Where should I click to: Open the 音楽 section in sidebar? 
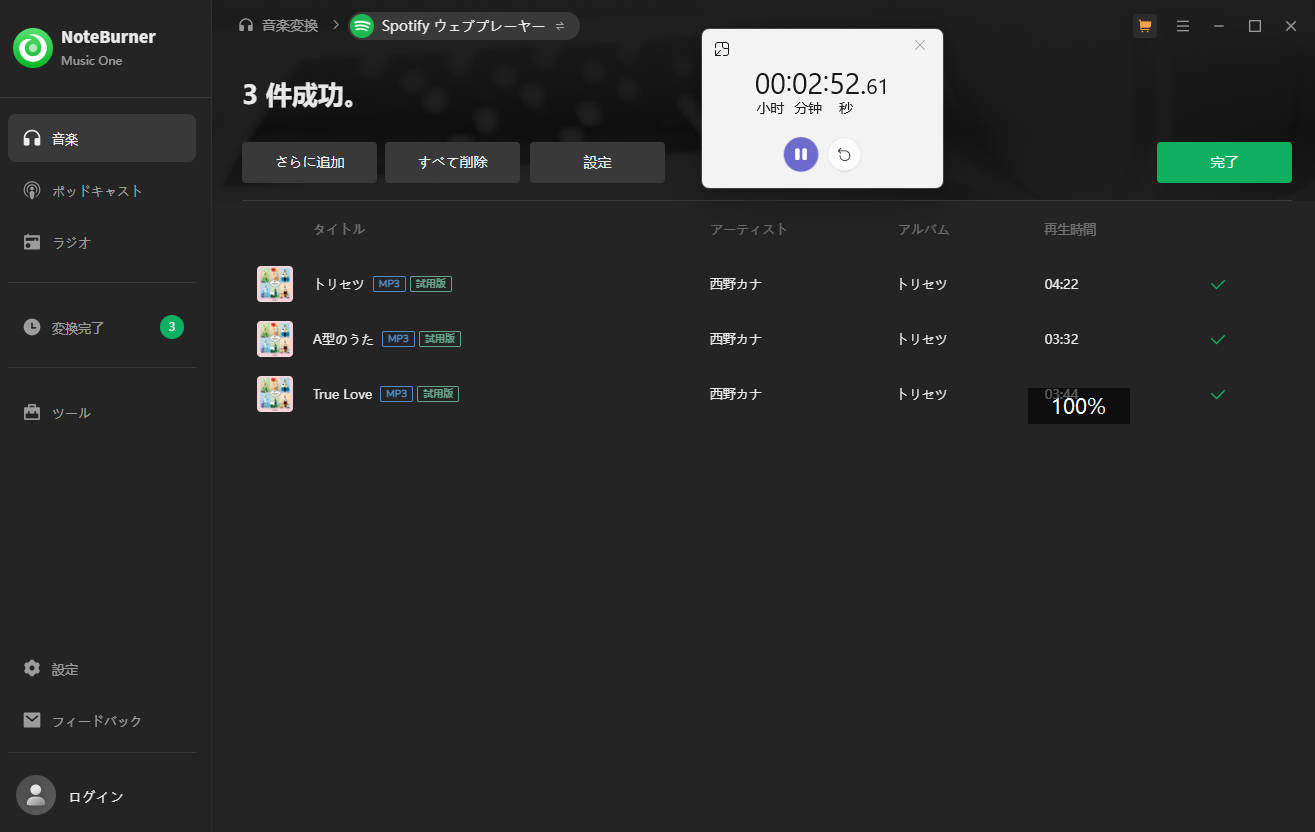tap(102, 138)
